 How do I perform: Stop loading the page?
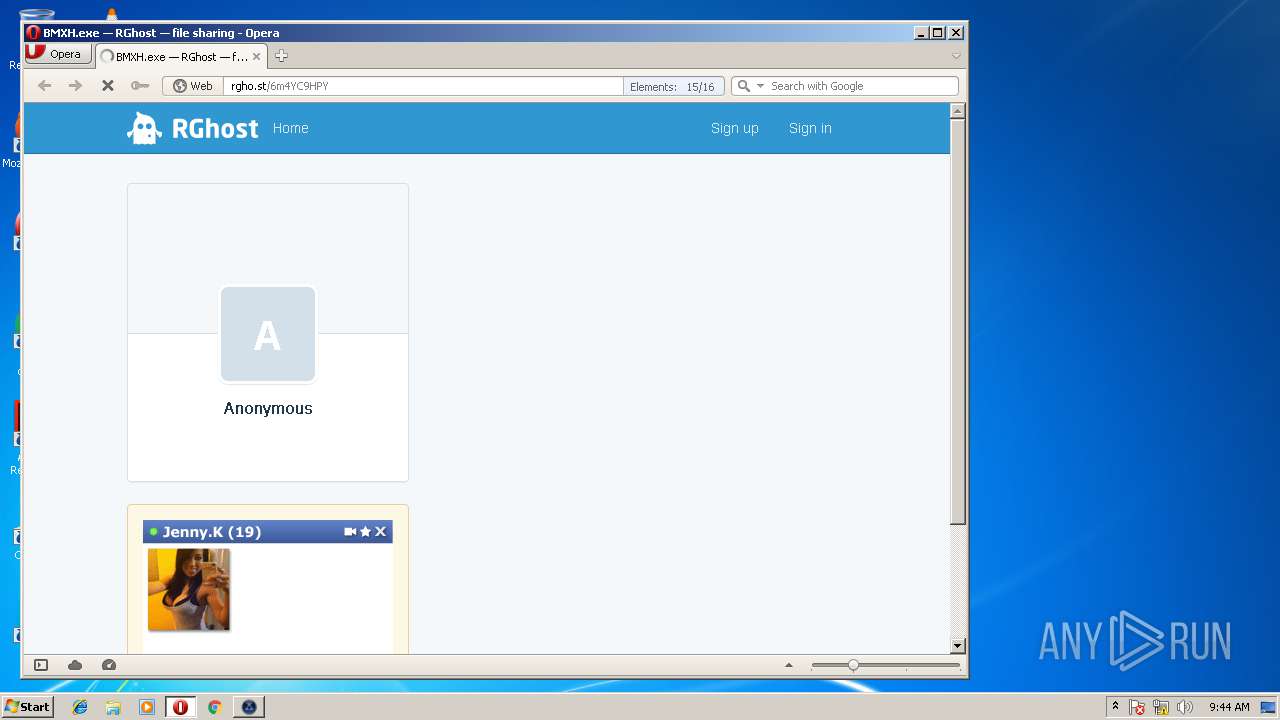point(107,86)
